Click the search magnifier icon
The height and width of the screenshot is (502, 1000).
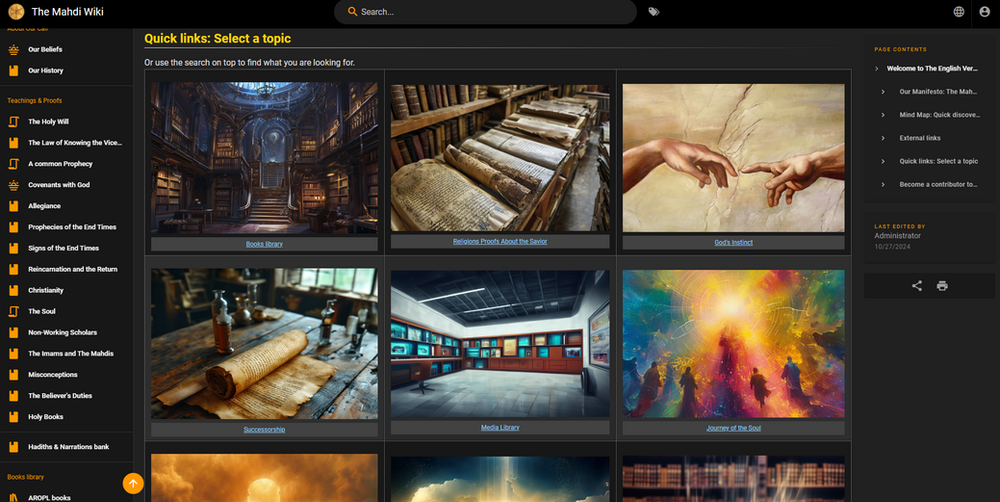coord(352,11)
